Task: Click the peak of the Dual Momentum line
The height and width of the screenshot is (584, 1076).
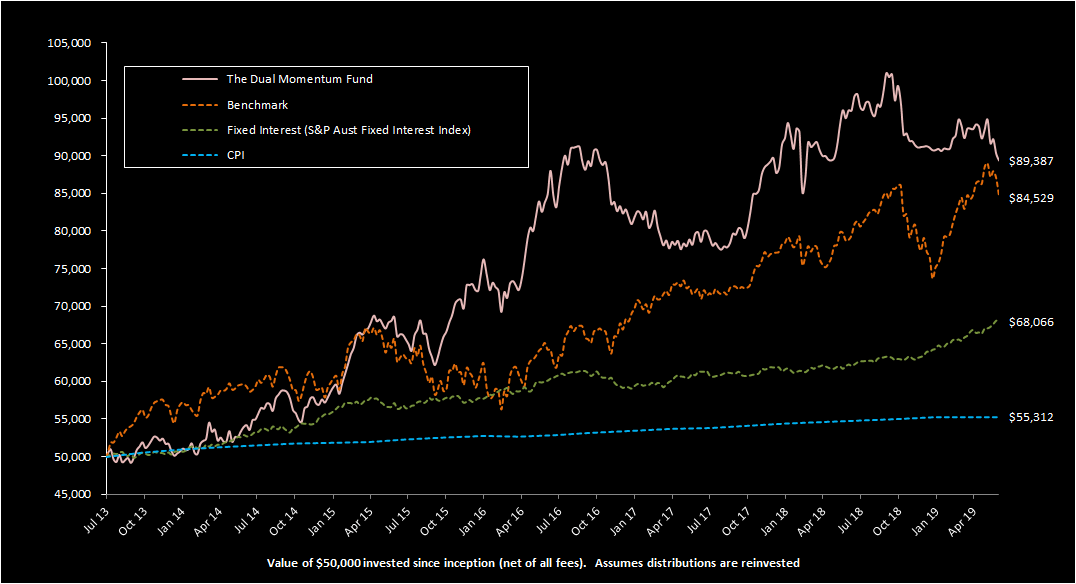Action: 885,73
